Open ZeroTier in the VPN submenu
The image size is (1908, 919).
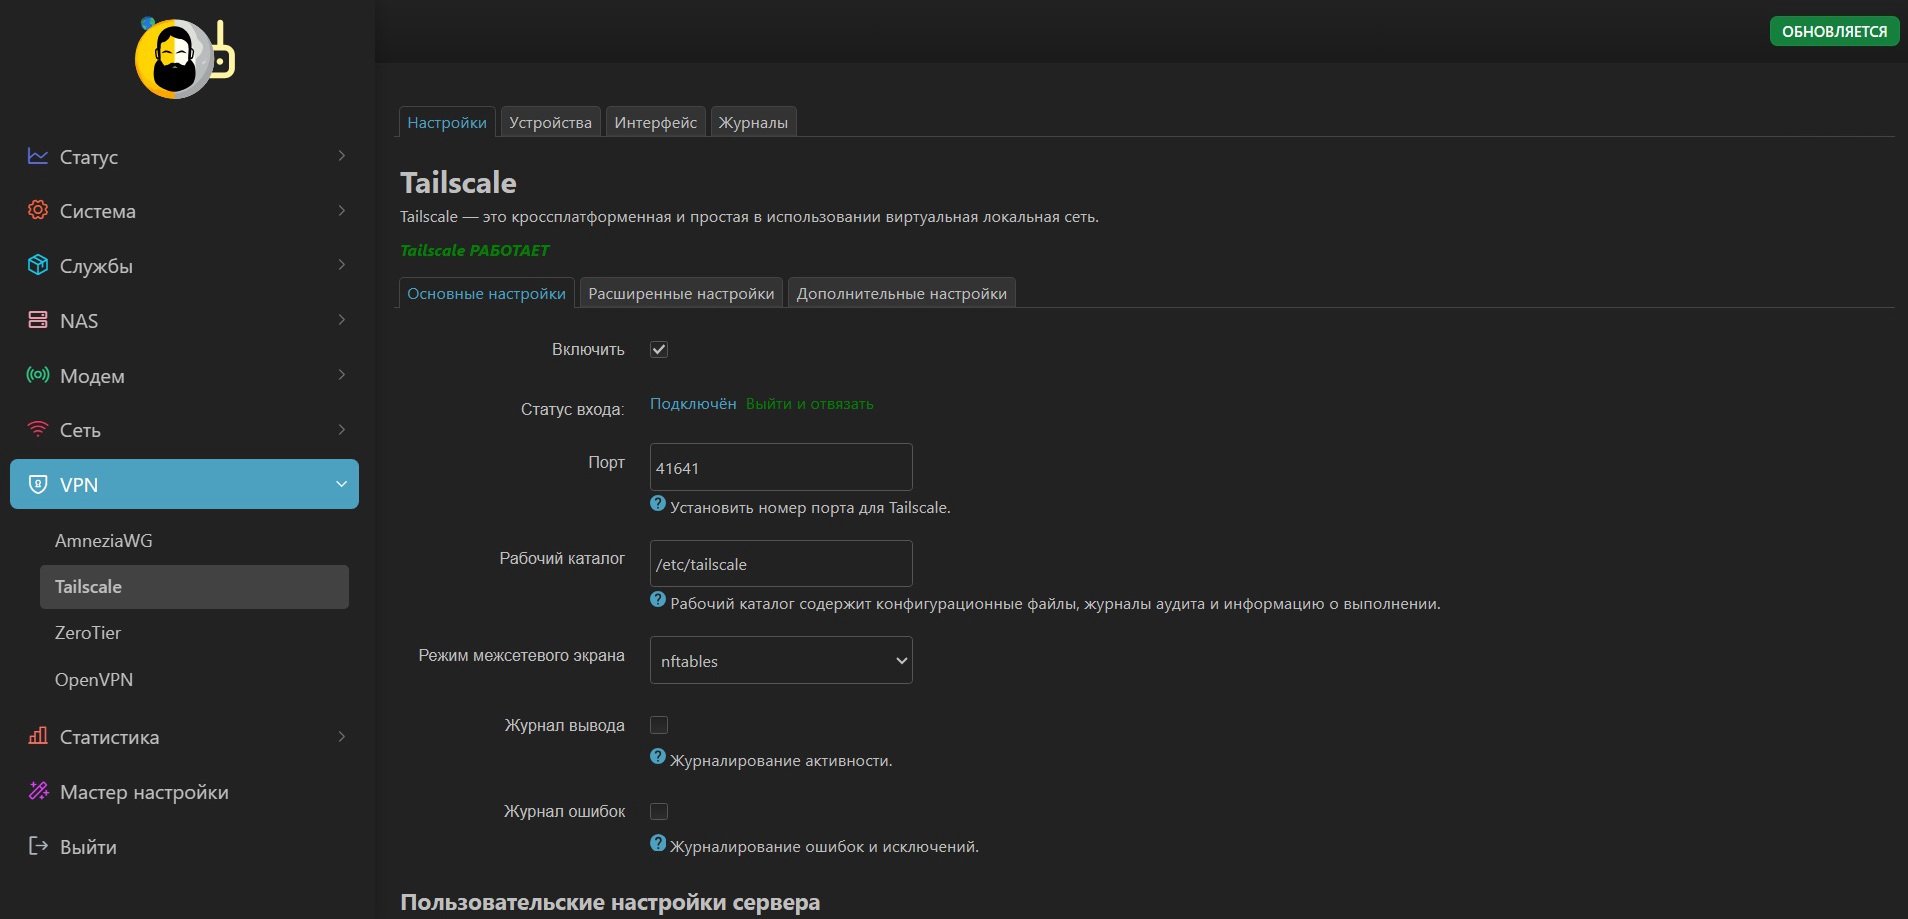[88, 633]
